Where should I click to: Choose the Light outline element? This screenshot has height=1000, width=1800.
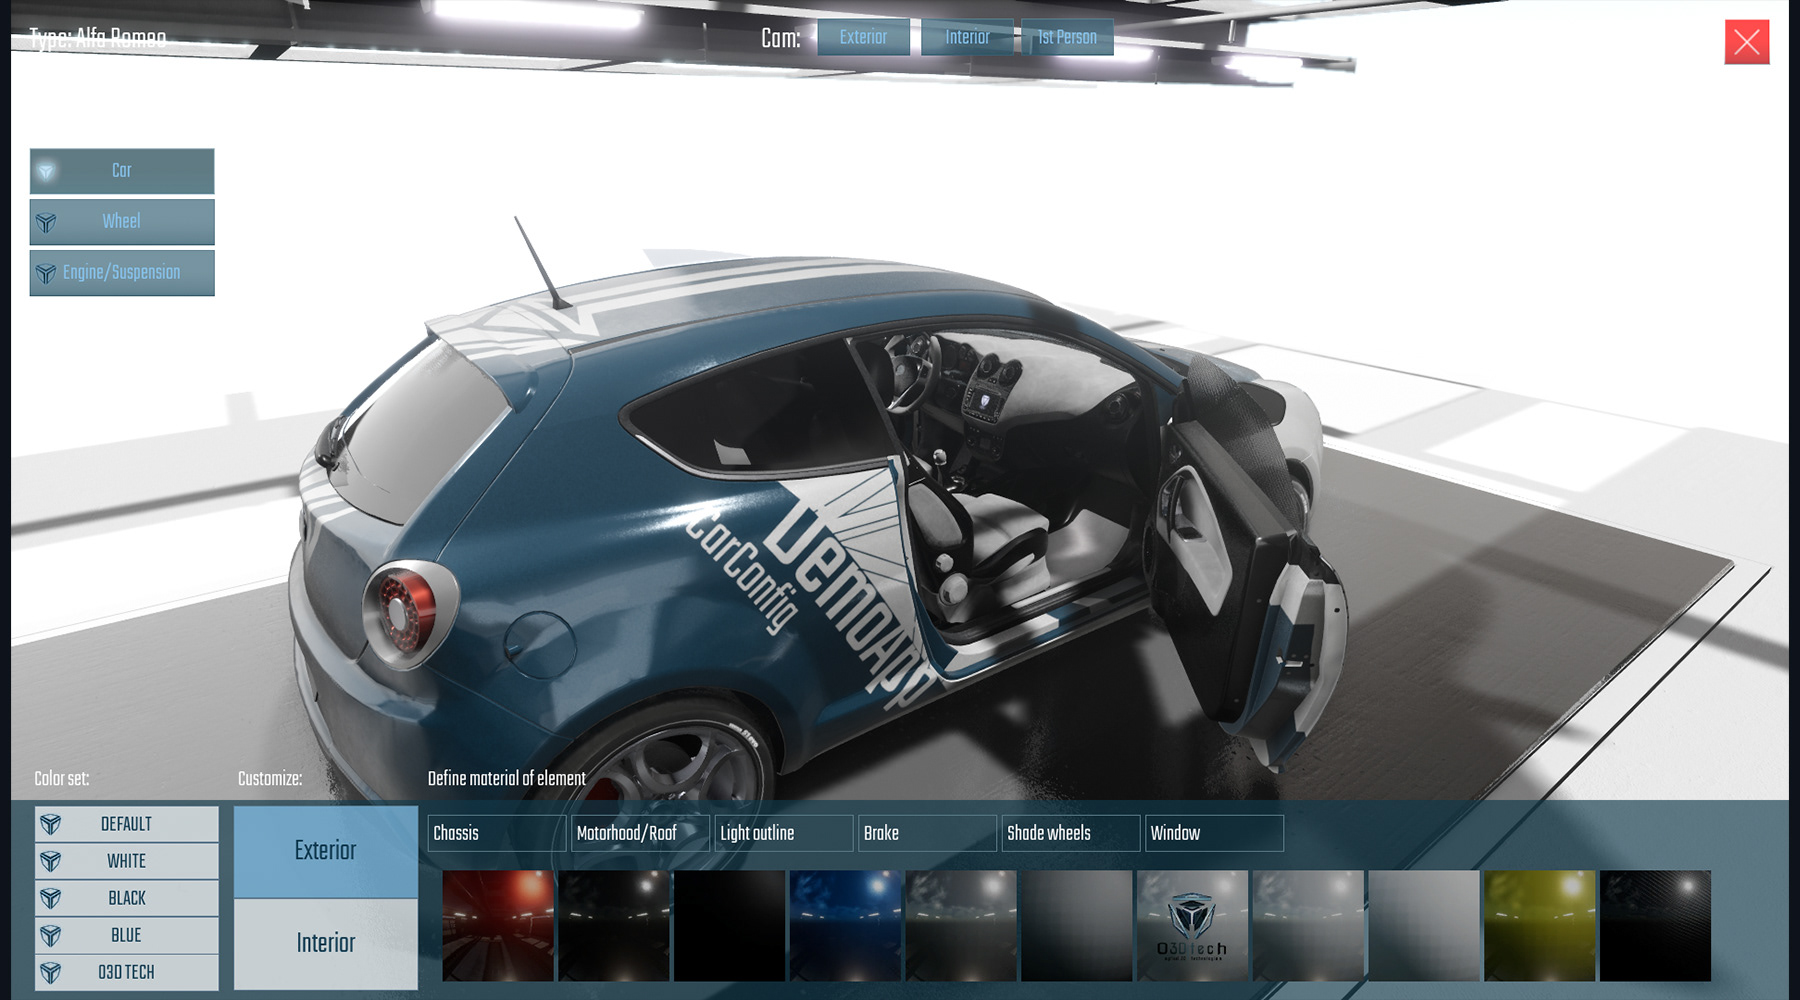point(784,833)
